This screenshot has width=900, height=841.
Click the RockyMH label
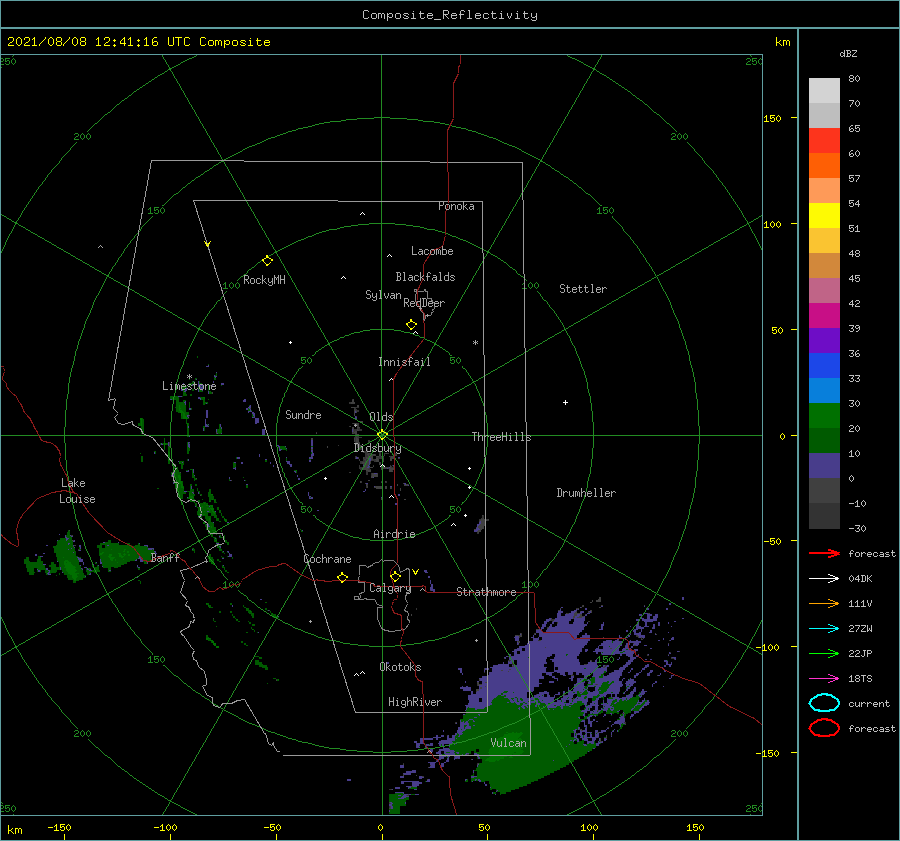pyautogui.click(x=264, y=280)
